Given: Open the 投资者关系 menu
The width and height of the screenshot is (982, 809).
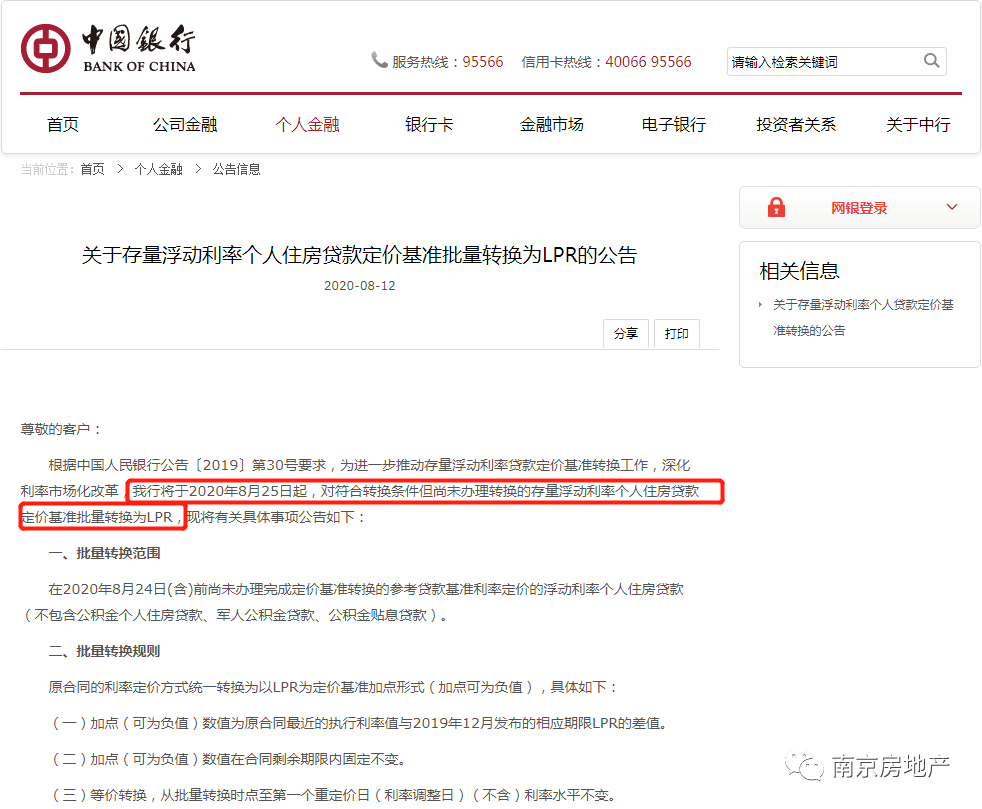Looking at the screenshot, I should [x=795, y=125].
